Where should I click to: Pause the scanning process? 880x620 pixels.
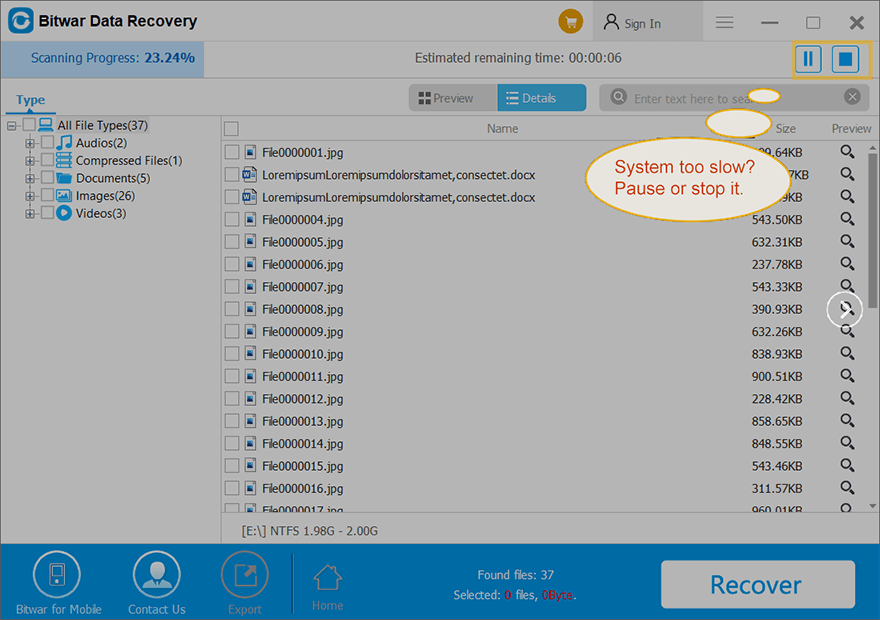click(808, 59)
